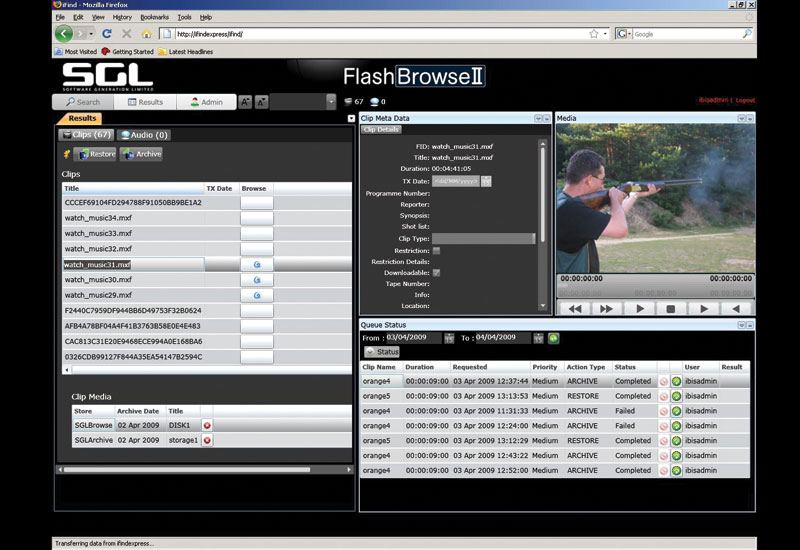
Task: Open the Clip Type dropdown
Action: [484, 238]
